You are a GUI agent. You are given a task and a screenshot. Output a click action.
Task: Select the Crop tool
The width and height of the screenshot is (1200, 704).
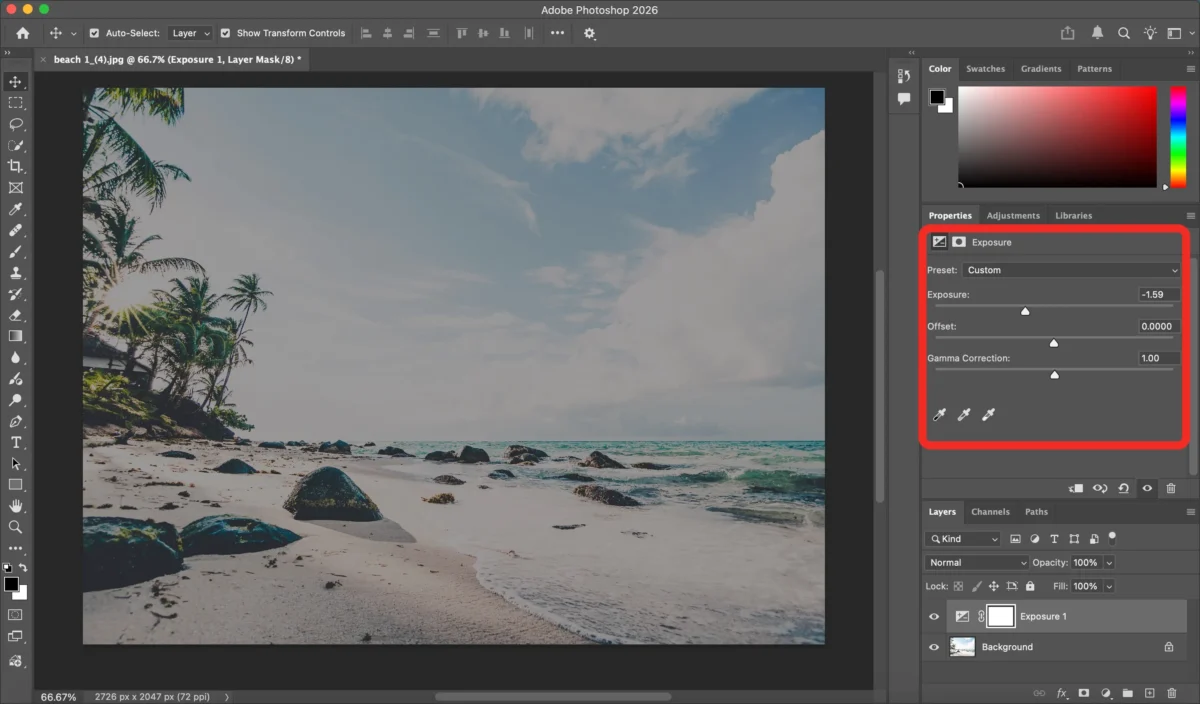[x=15, y=166]
